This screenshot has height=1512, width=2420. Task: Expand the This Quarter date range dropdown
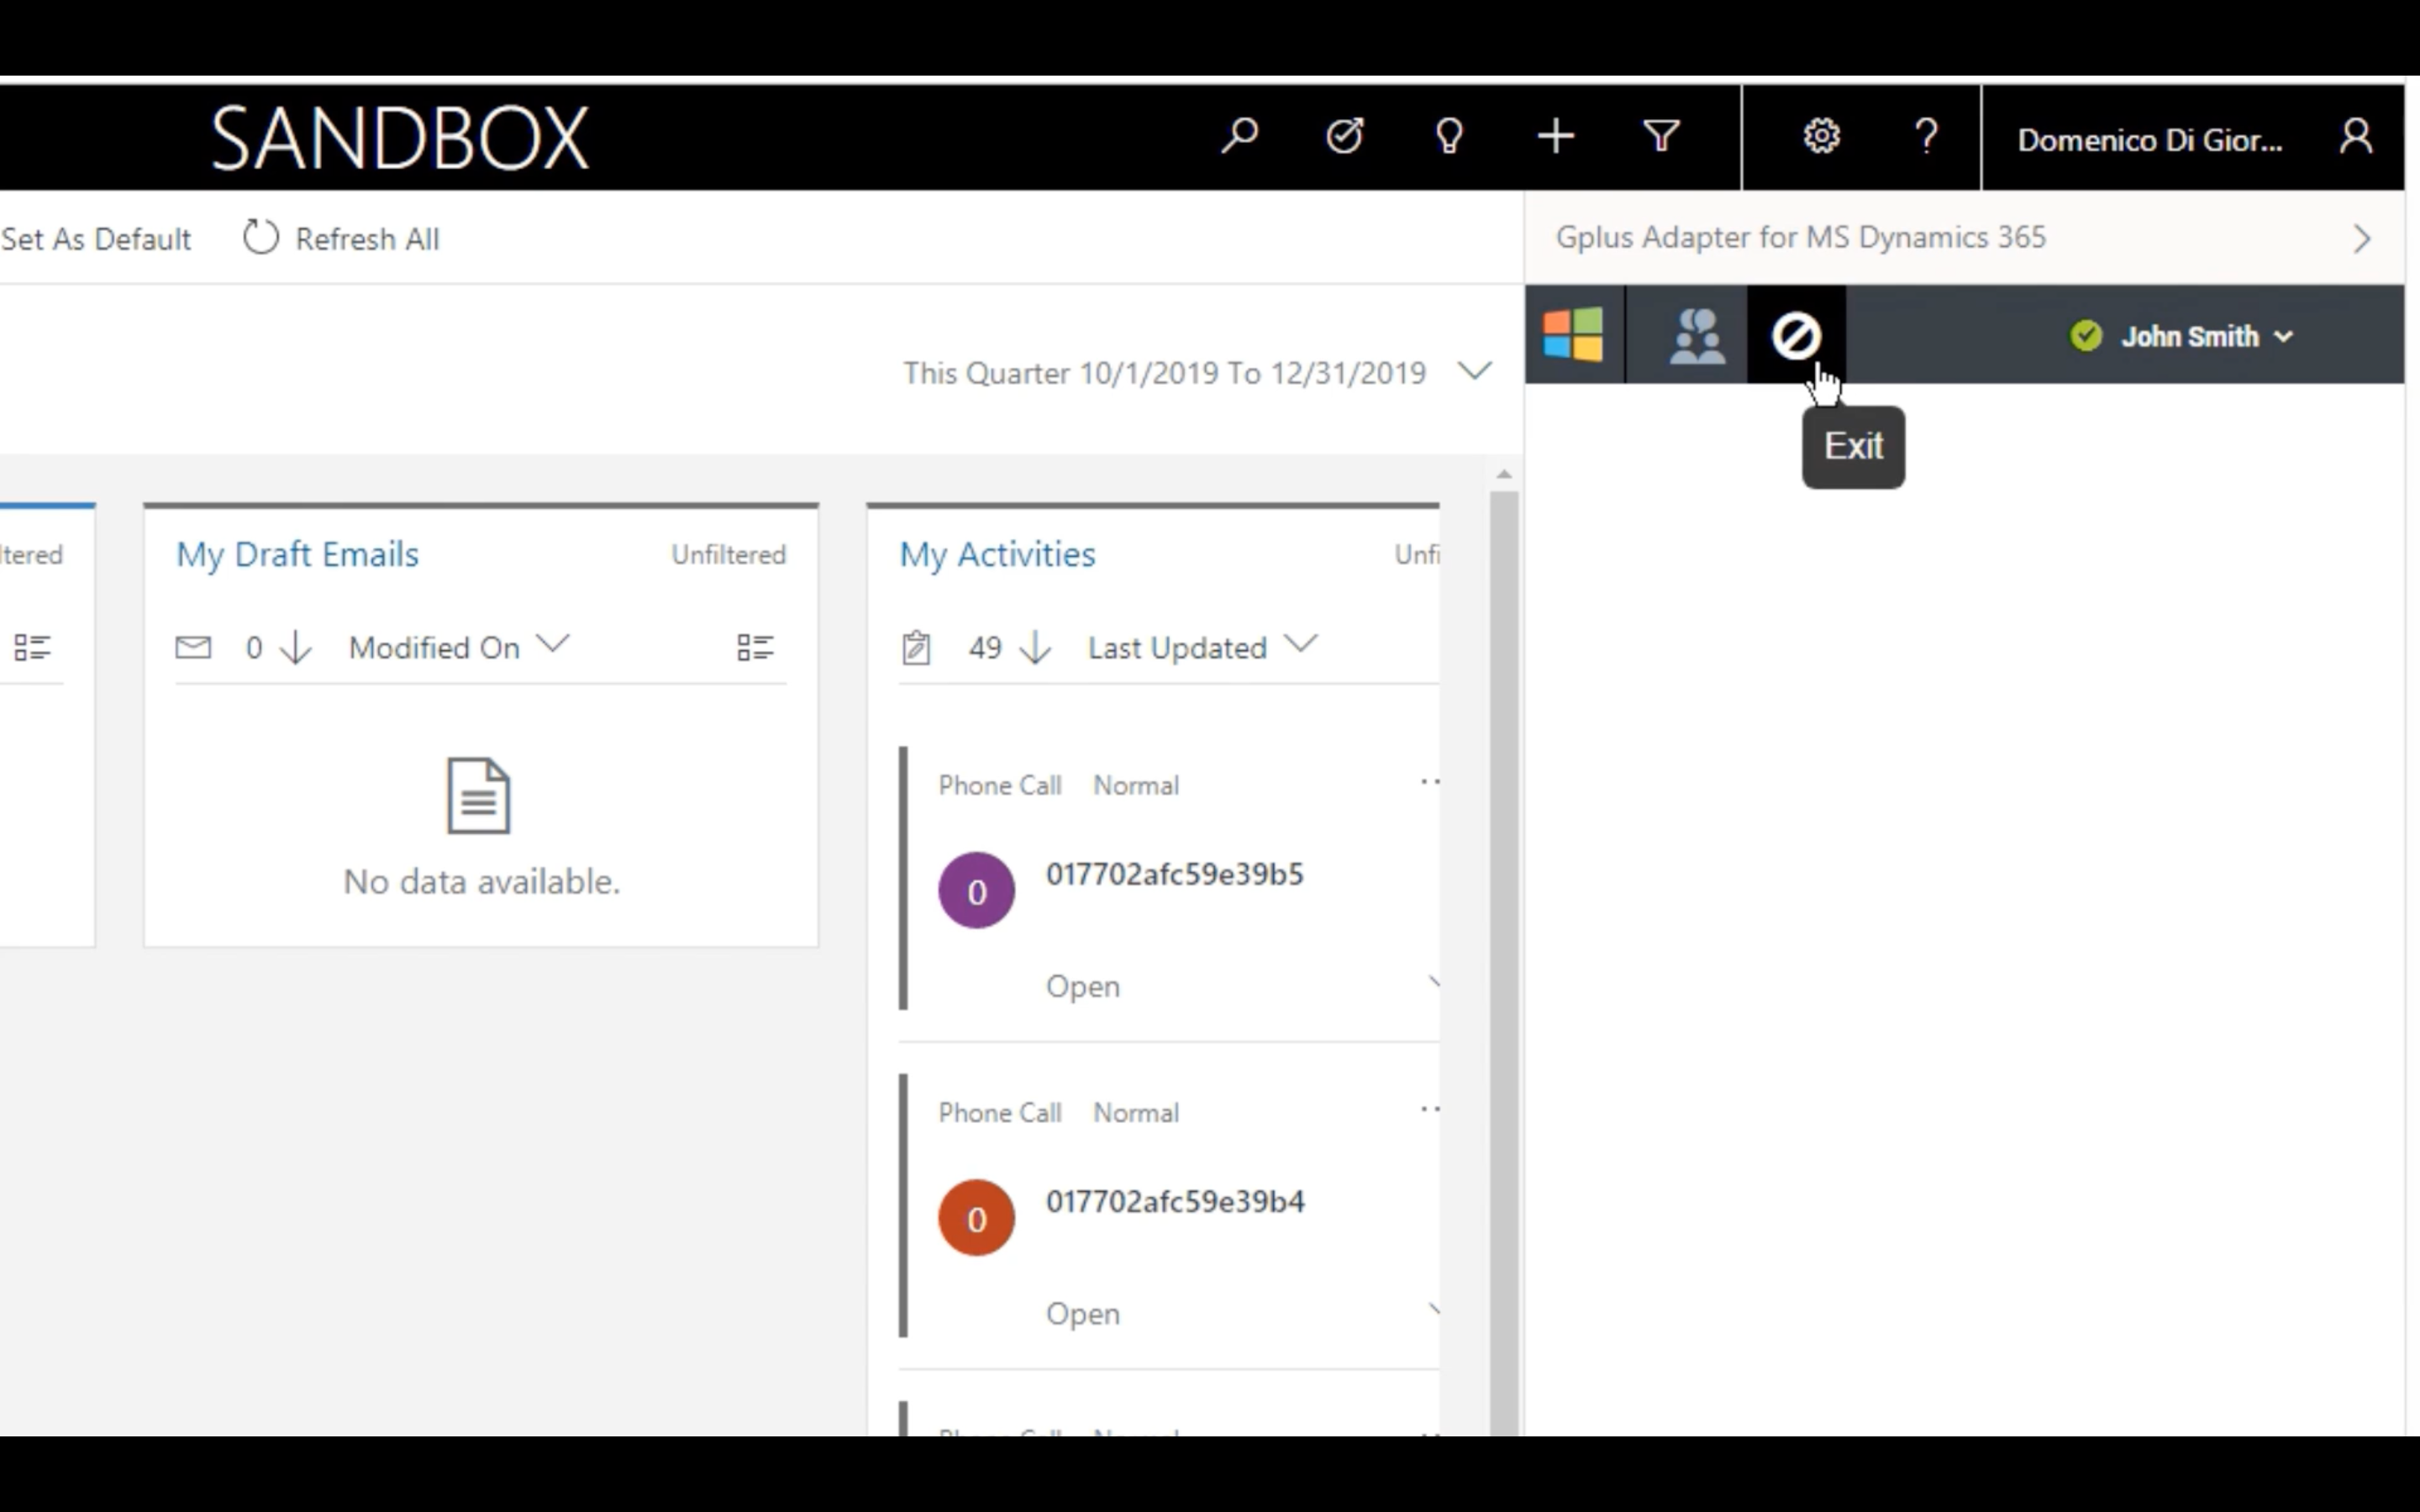(x=1475, y=372)
